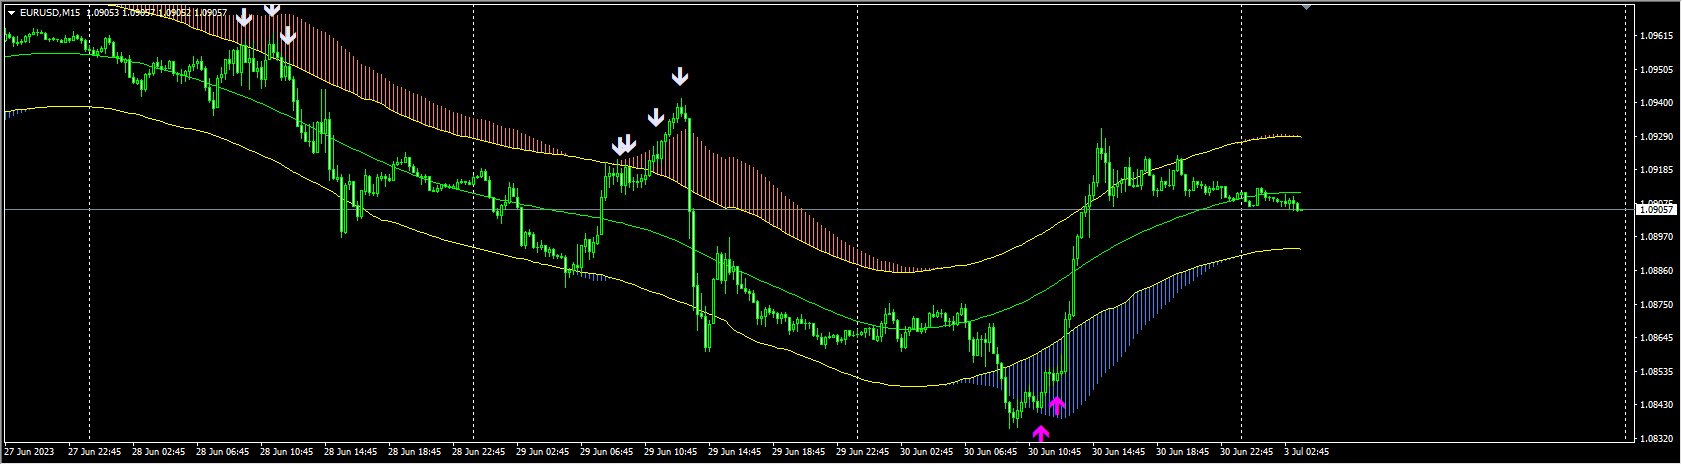This screenshot has height=465, width=1682.
Task: Click the 3 Jul 02:45 time label
Action: (1307, 452)
